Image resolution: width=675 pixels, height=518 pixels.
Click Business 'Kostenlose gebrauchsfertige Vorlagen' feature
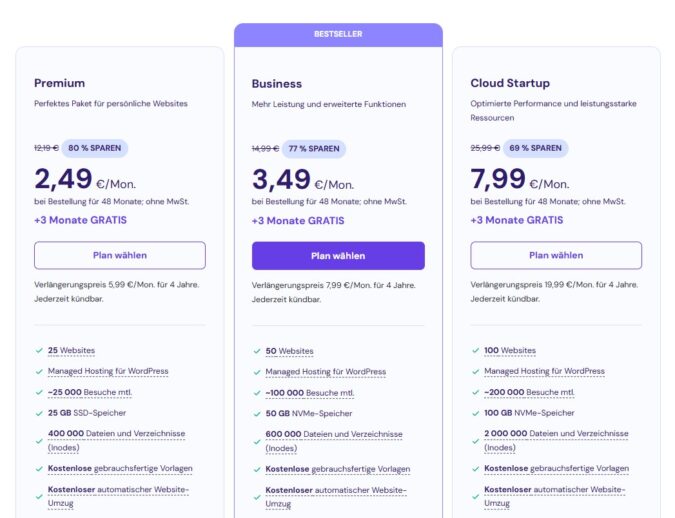(337, 469)
